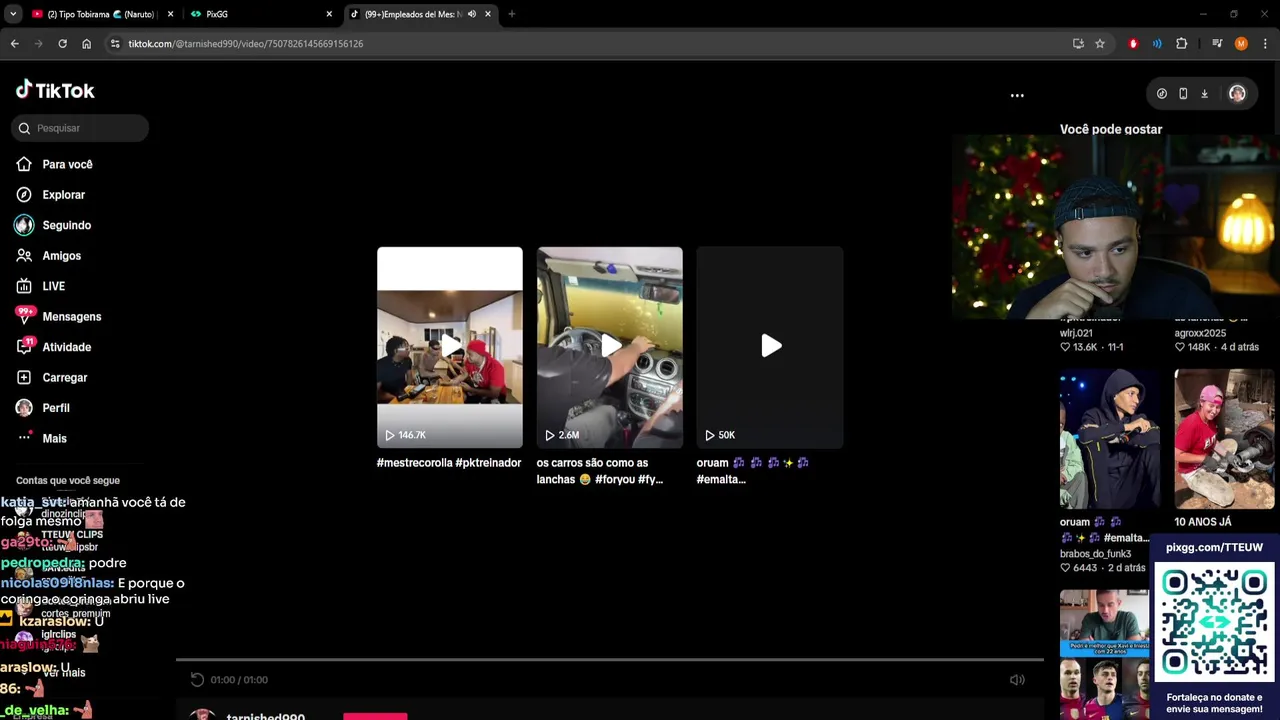Open the three-dots video options menu
Screen dimensions: 1280x720
(1017, 95)
